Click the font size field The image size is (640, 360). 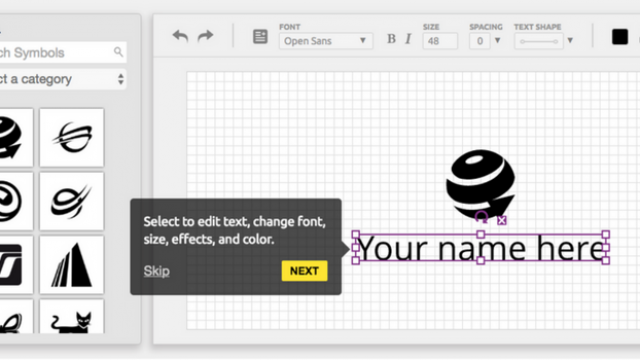[x=440, y=41]
